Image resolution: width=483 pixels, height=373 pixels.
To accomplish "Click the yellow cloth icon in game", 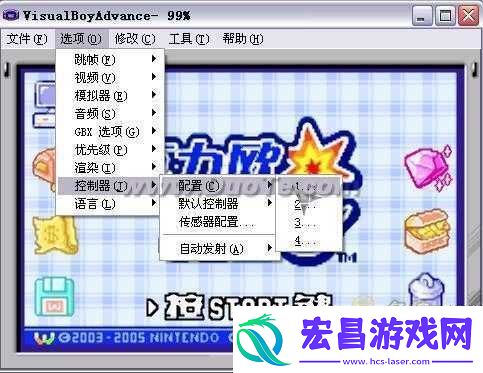I will click(x=55, y=235).
